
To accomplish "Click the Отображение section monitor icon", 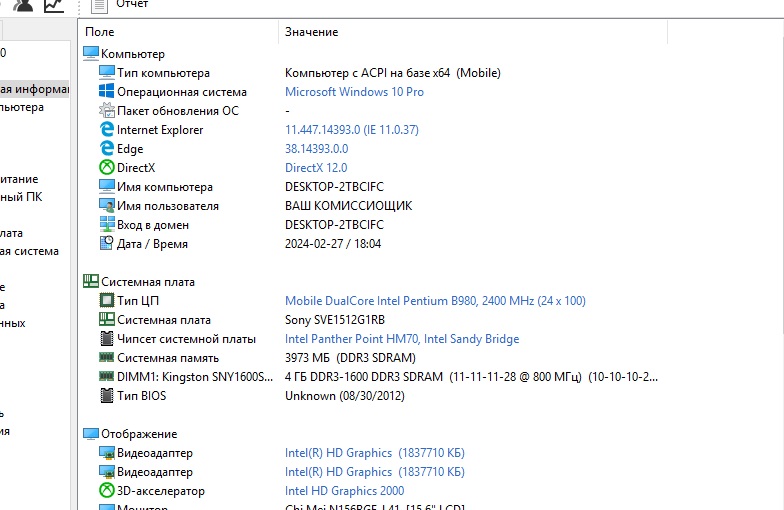I will pyautogui.click(x=91, y=433).
